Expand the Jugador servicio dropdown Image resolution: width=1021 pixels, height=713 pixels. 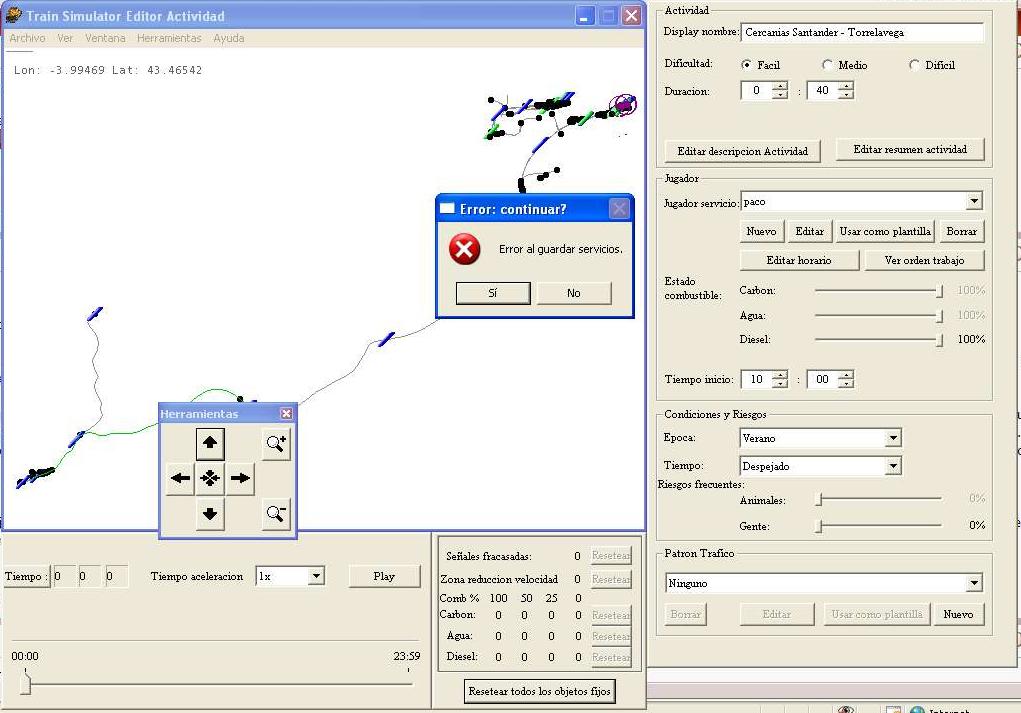point(974,202)
